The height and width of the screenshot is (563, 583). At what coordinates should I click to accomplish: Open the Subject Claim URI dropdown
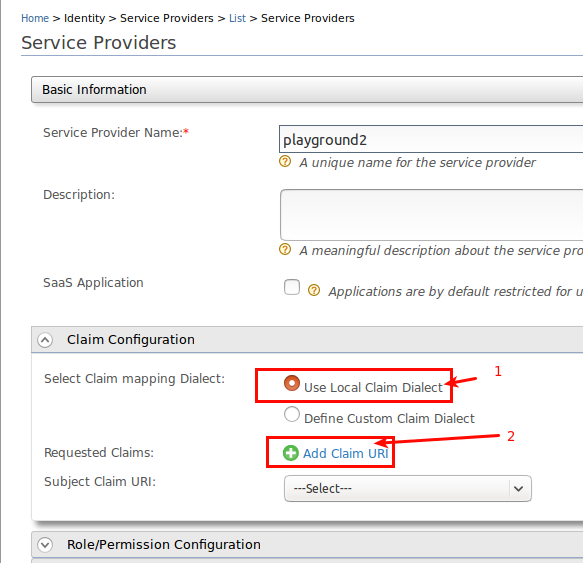click(408, 488)
